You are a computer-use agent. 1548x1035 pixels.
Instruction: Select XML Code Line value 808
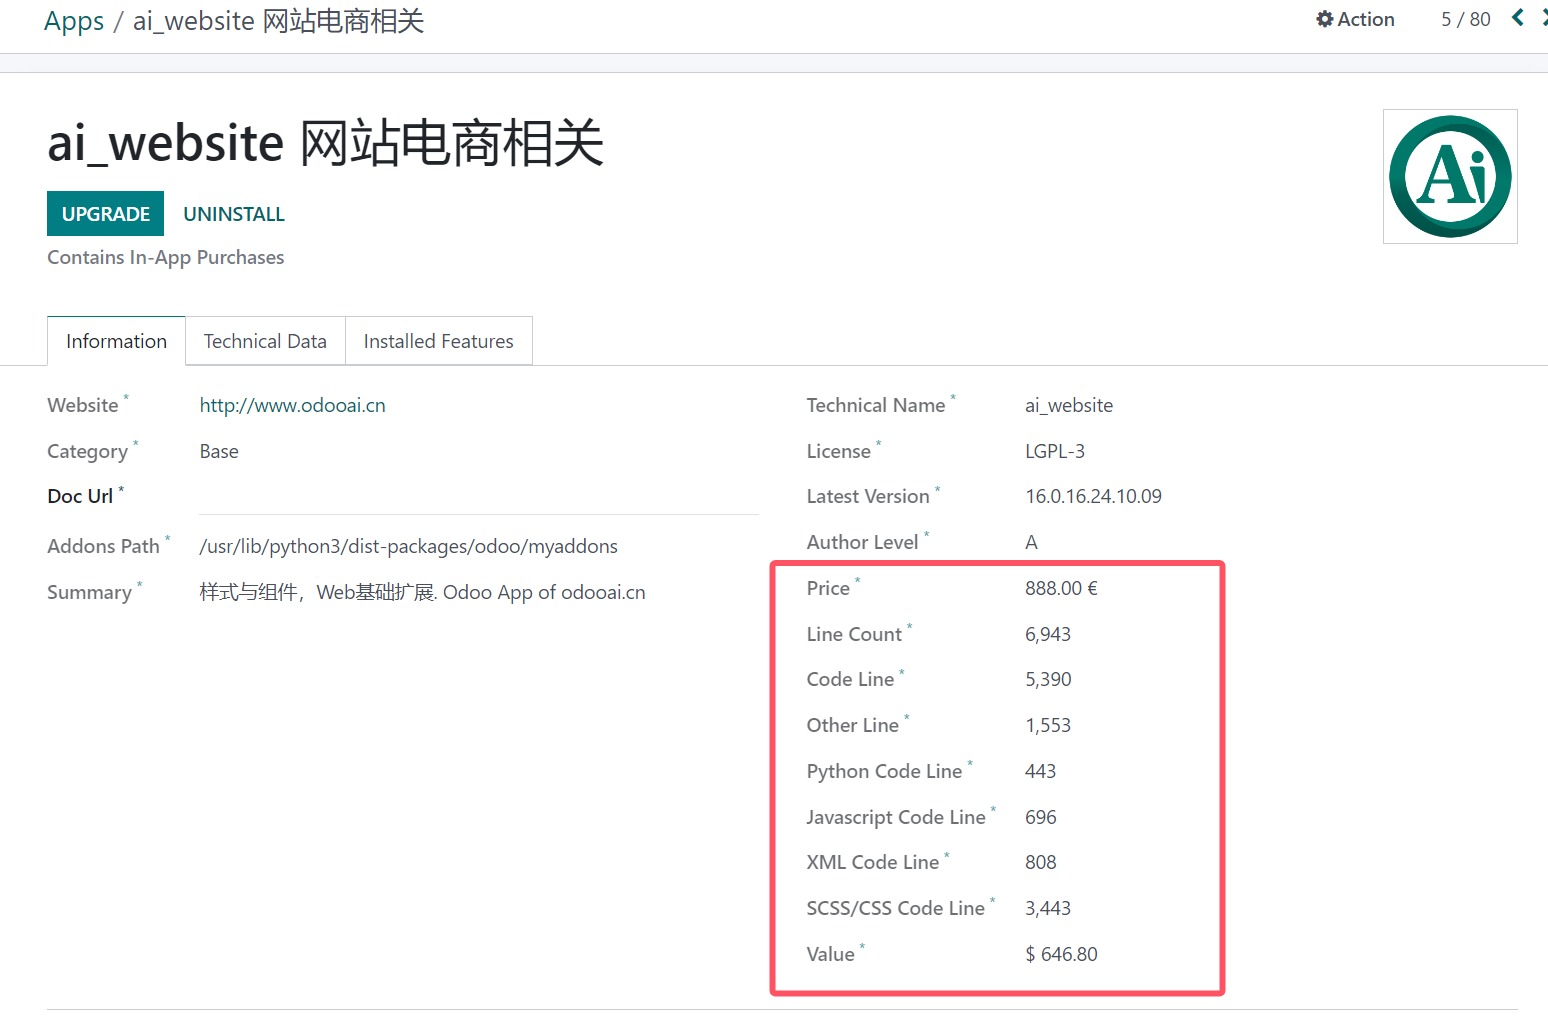tap(1040, 862)
